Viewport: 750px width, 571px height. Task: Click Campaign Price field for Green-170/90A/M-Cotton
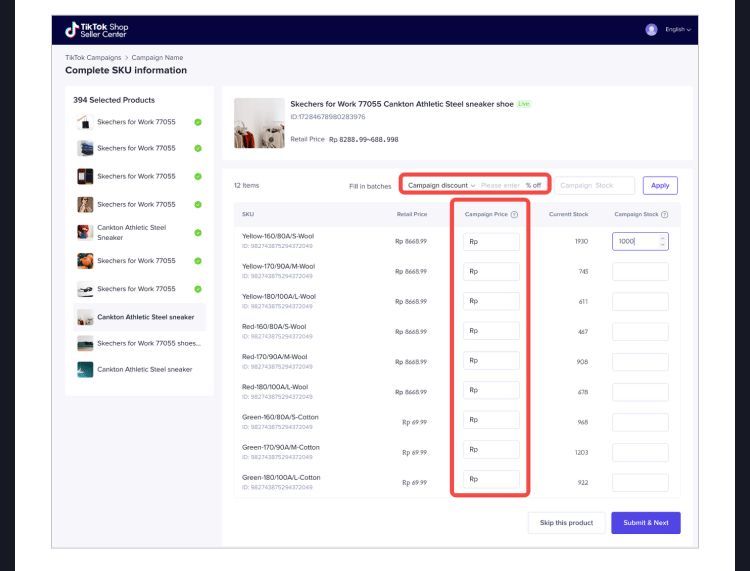point(491,450)
